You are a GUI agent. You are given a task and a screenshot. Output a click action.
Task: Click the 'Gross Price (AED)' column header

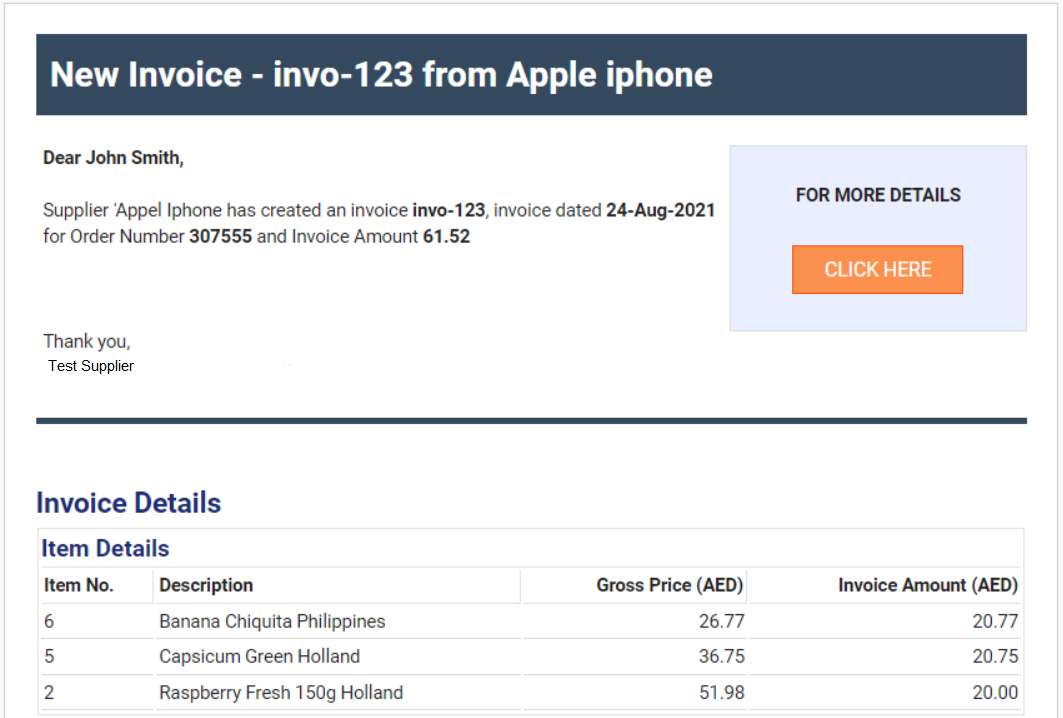(670, 585)
